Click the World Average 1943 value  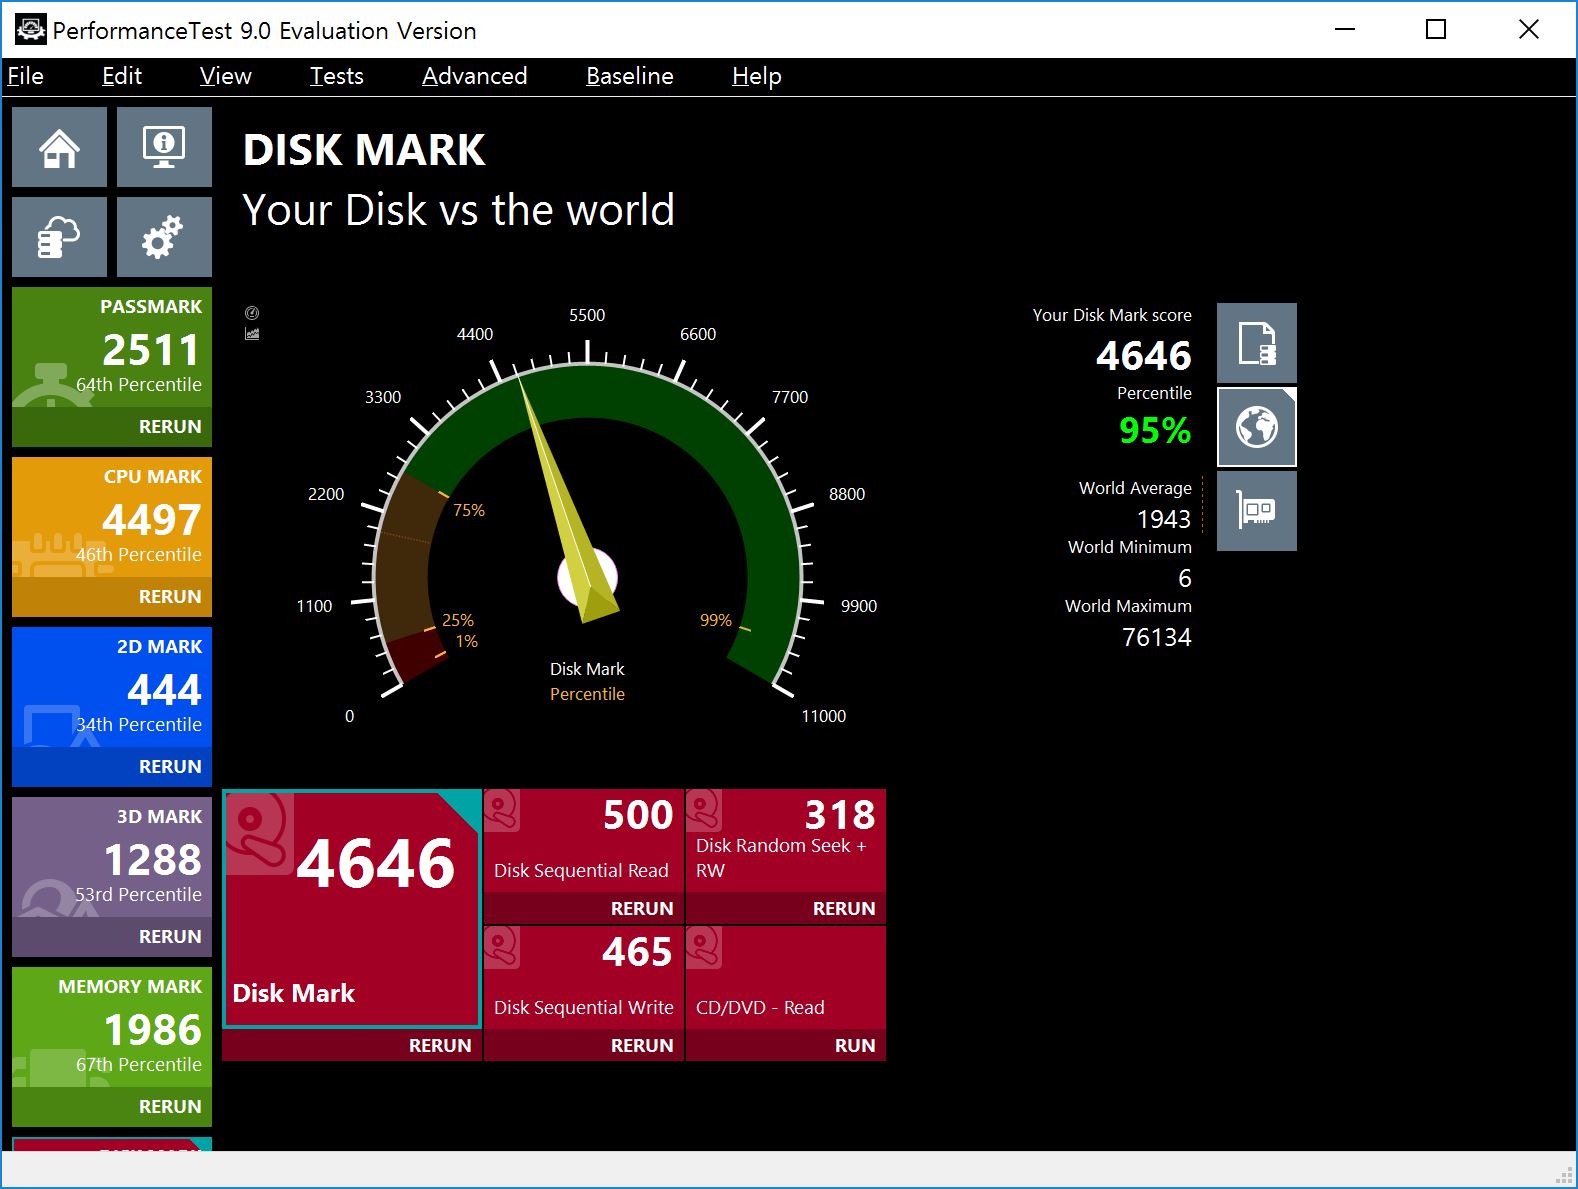tap(1164, 519)
